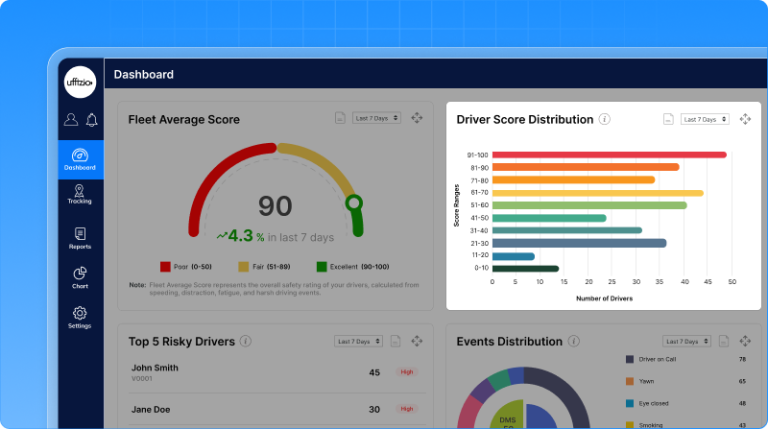Click the 91-100 score range bar

(609, 155)
